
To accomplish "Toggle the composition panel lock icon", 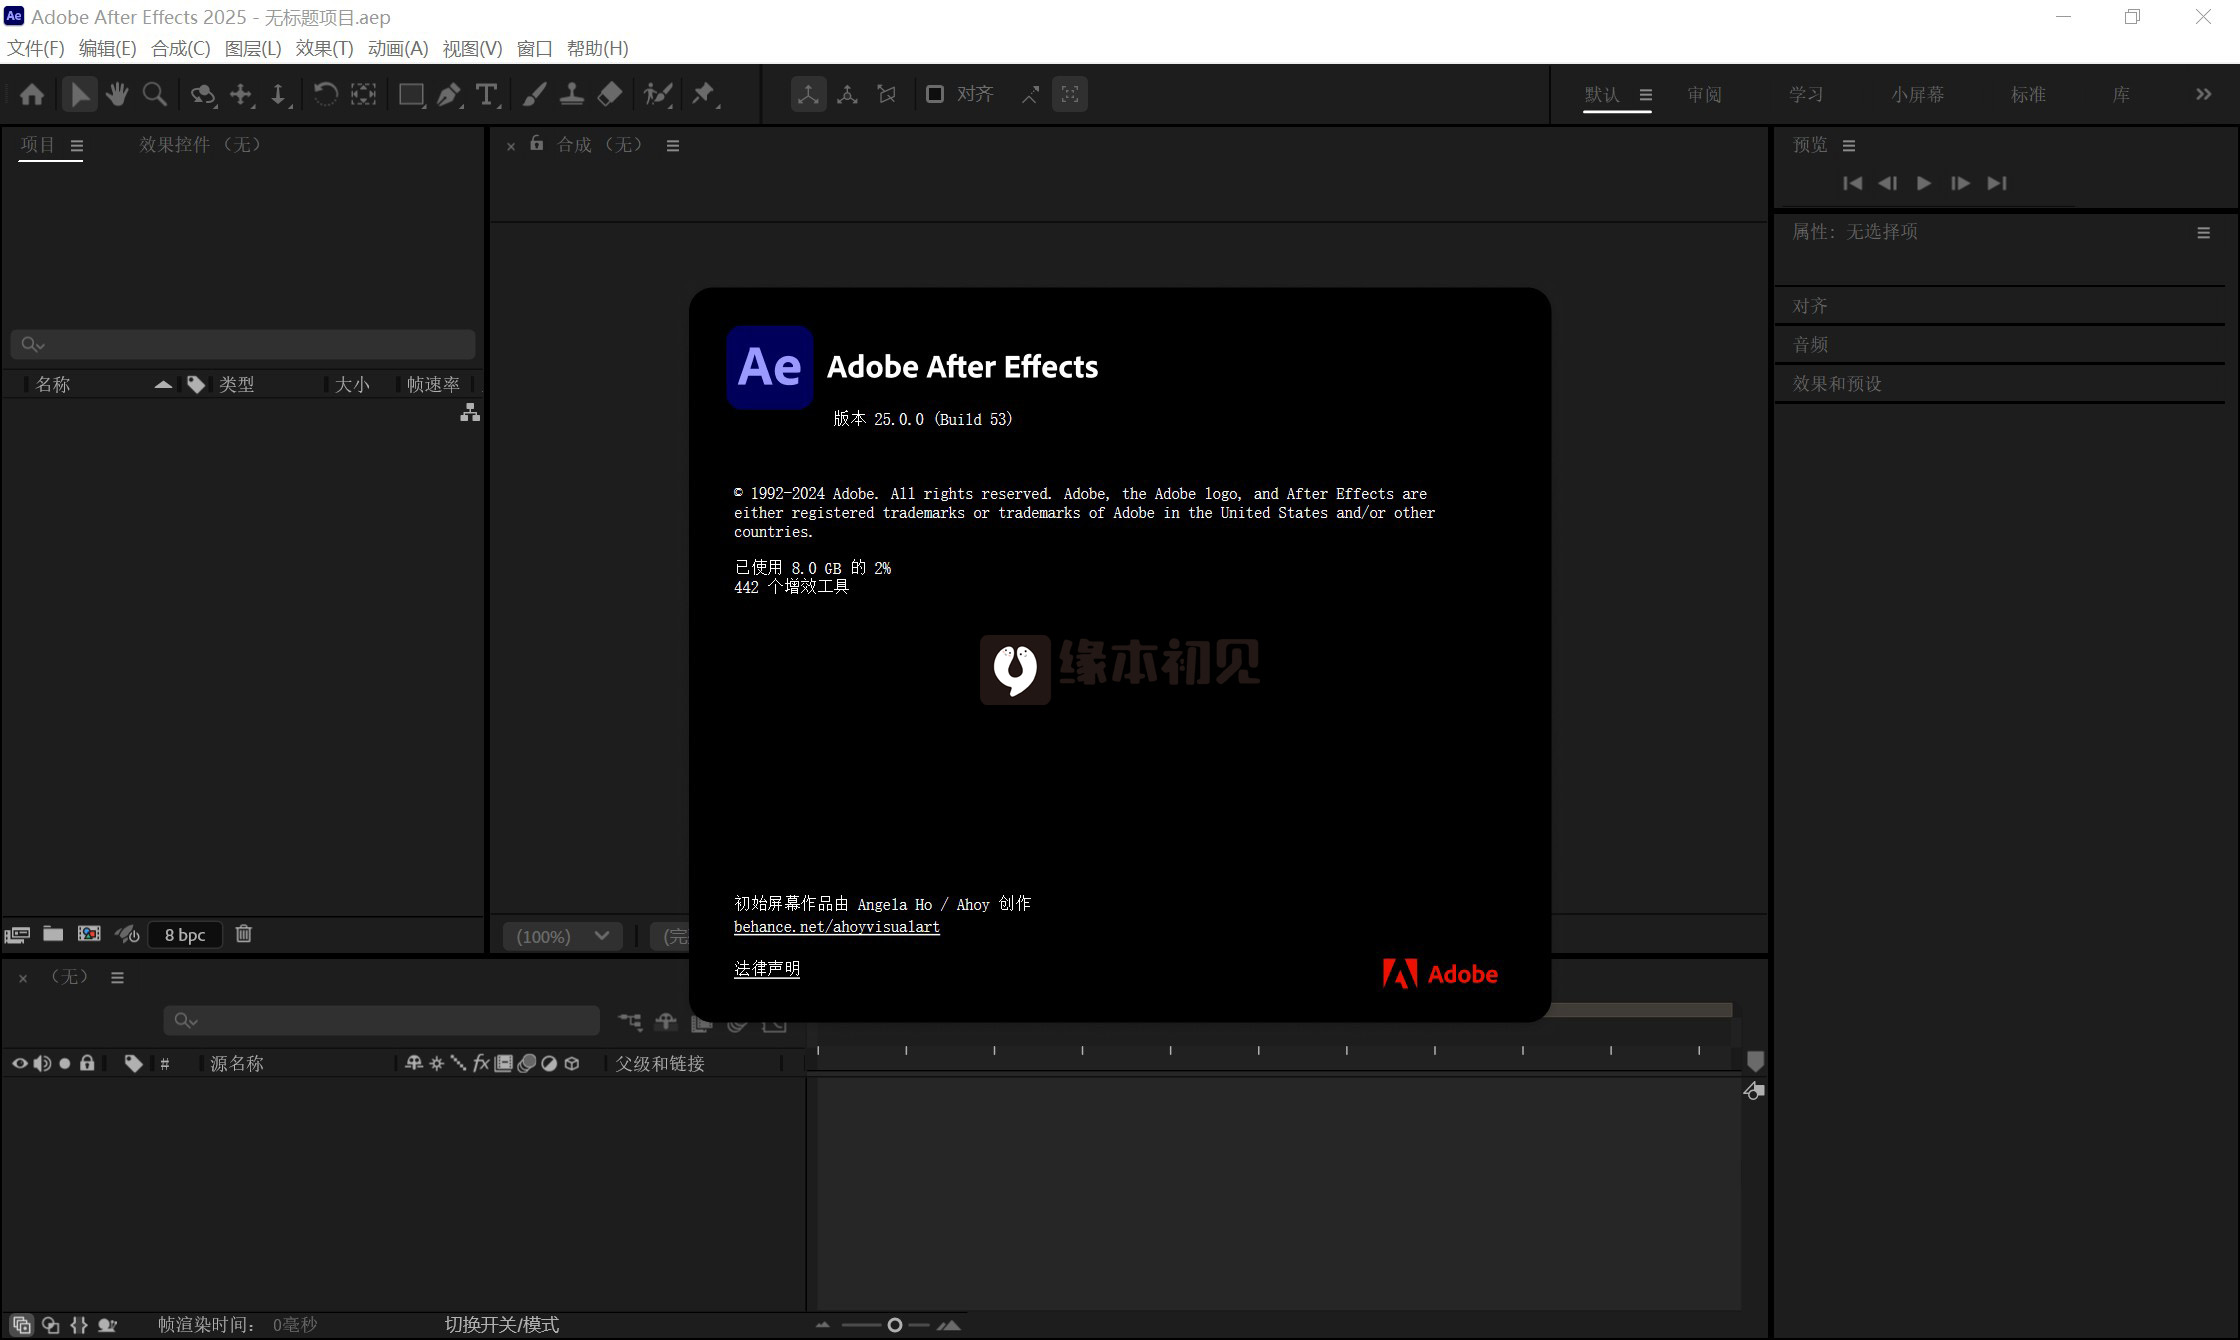I will (537, 144).
